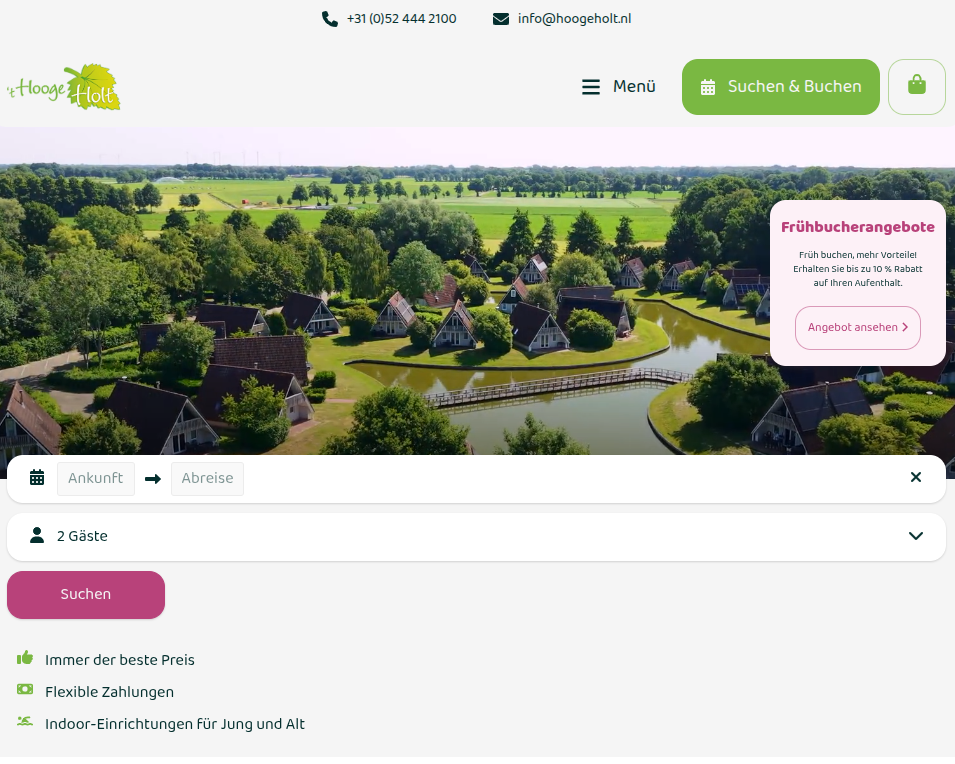
Task: Select the Ankunft arrival date field
Action: pos(96,478)
